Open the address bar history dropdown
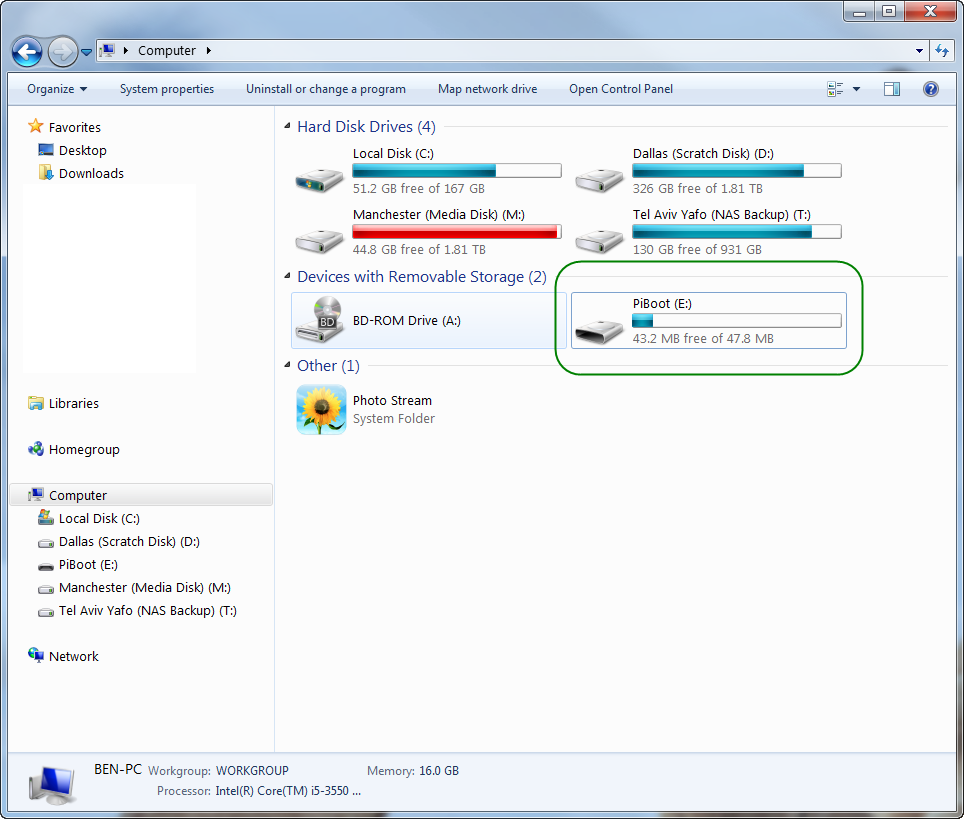Viewport: 964px width, 819px height. click(920, 50)
